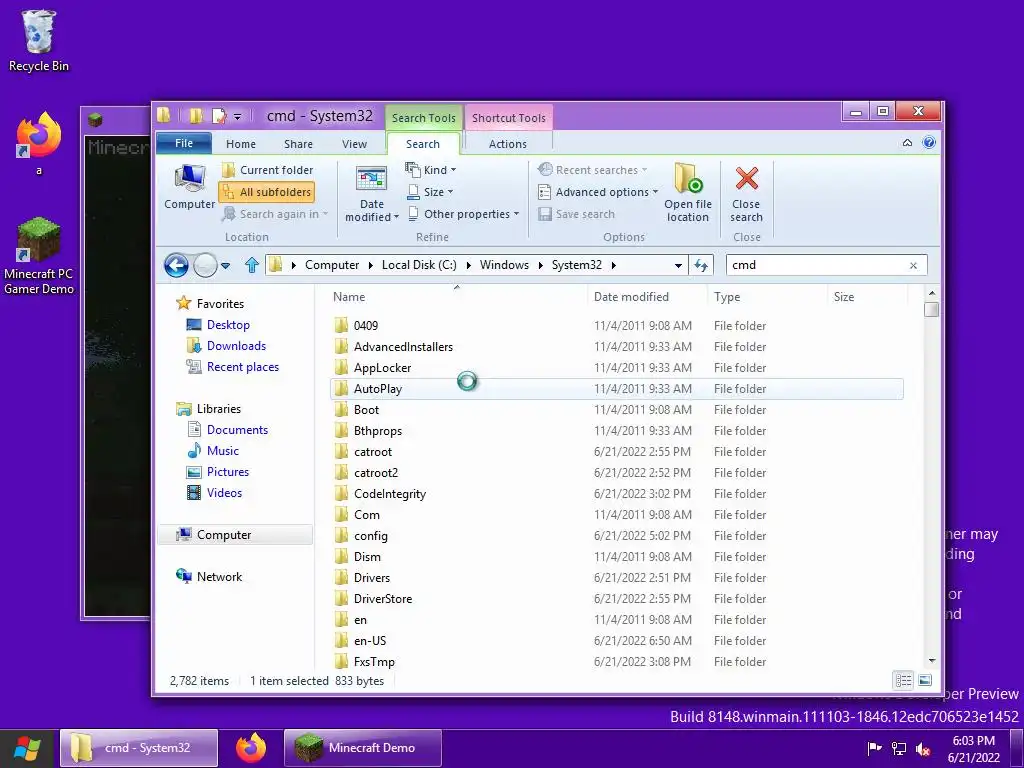Image resolution: width=1024 pixels, height=768 pixels.
Task: Open Quick Access Toolbar customize dropdown
Action: [x=238, y=117]
